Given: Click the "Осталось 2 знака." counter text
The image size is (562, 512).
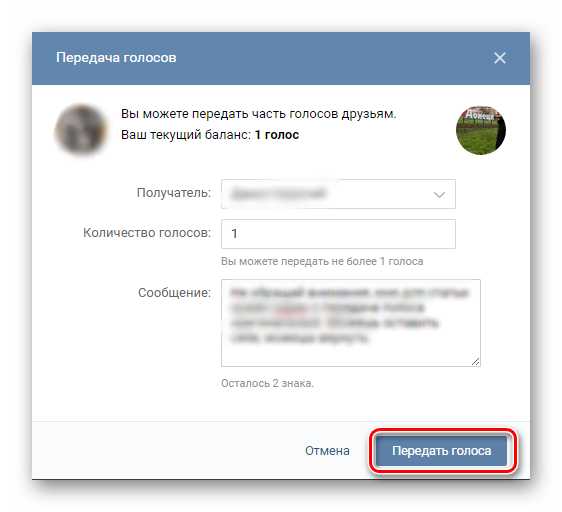Looking at the screenshot, I should pyautogui.click(x=267, y=383).
